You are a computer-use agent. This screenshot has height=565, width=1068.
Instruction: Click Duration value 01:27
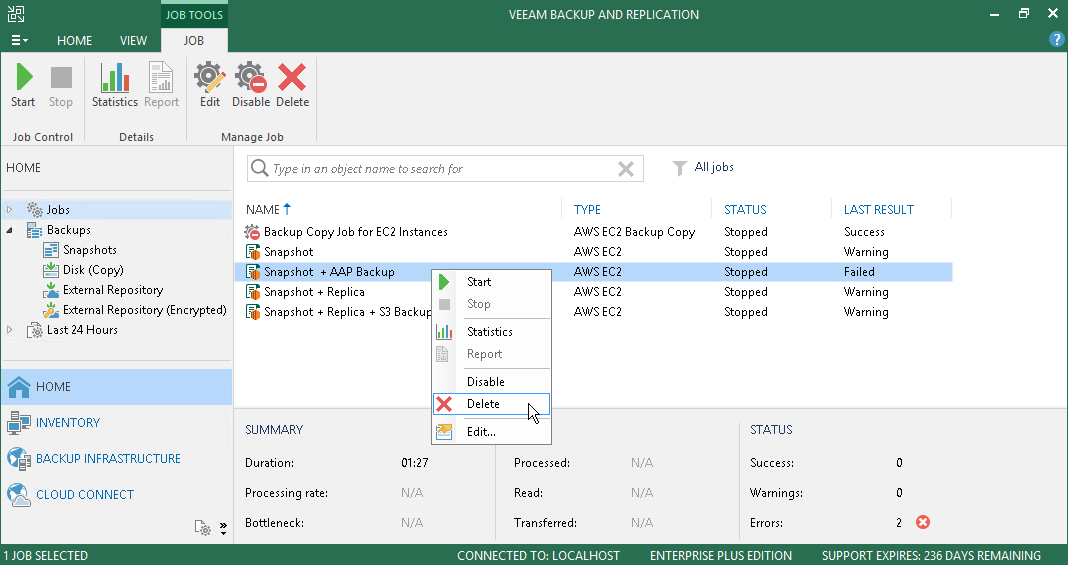pyautogui.click(x=415, y=463)
